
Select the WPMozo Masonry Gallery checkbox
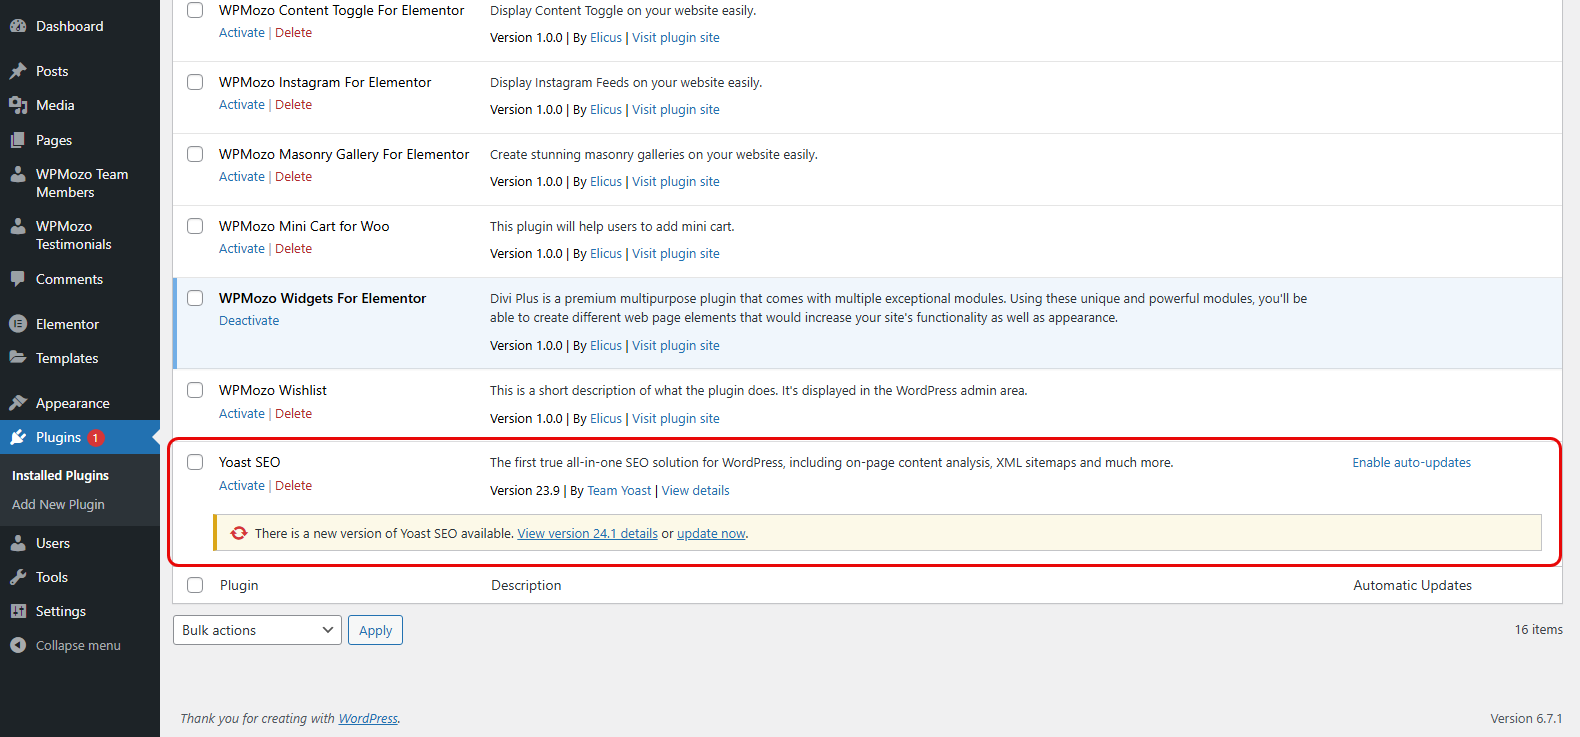[195, 154]
